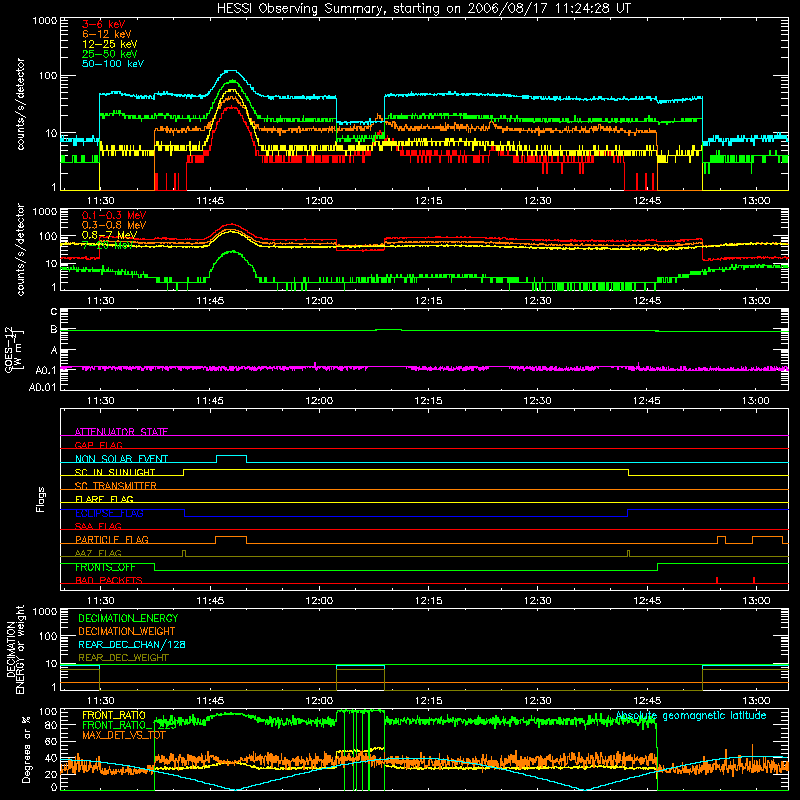
Task: Pick the 'NON_SOLAR_EVENT' flag label
Action: (121, 459)
